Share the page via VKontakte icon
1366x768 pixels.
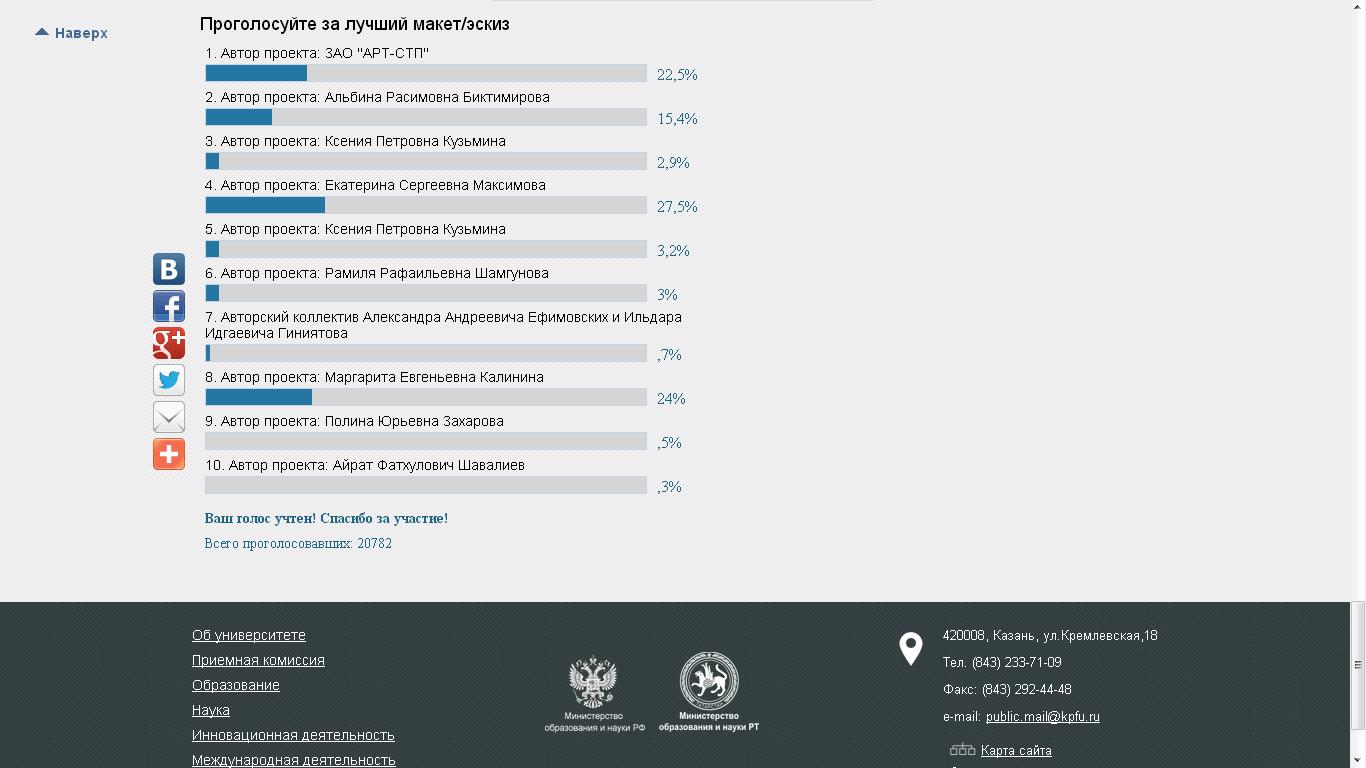[169, 269]
